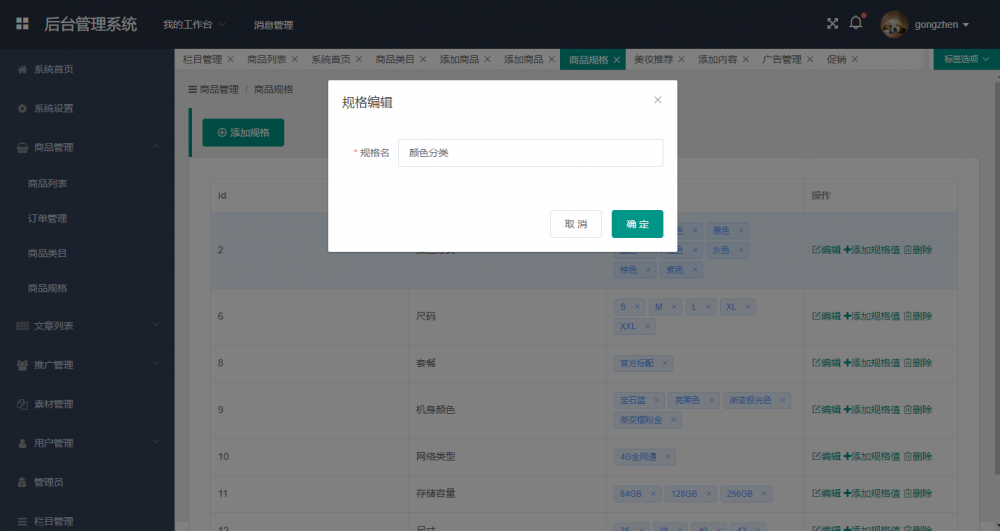
Task: Remove the XXL size tag
Action: pyautogui.click(x=647, y=326)
